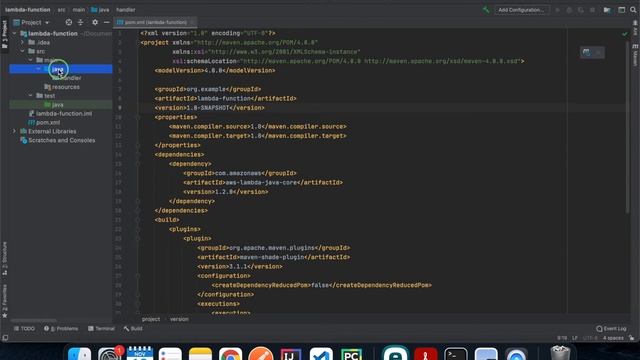Select the resources folder

point(62,87)
